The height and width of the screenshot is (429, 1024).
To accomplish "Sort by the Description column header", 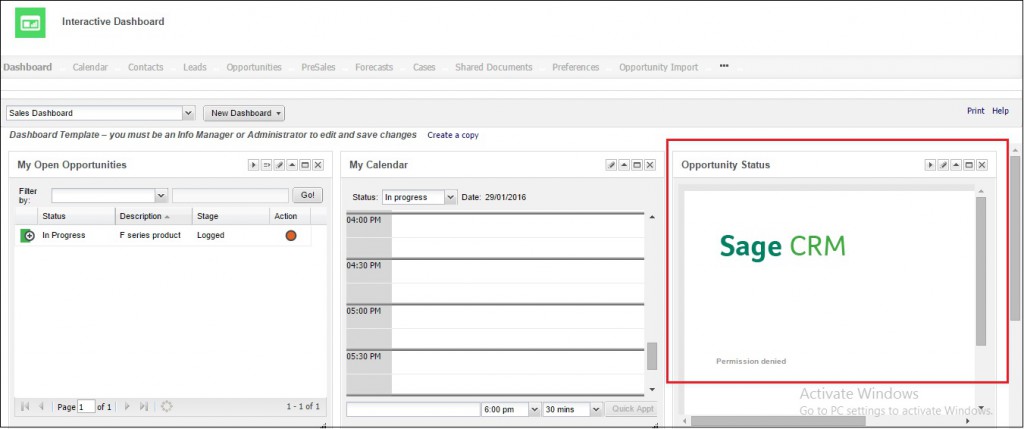I will (x=154, y=216).
